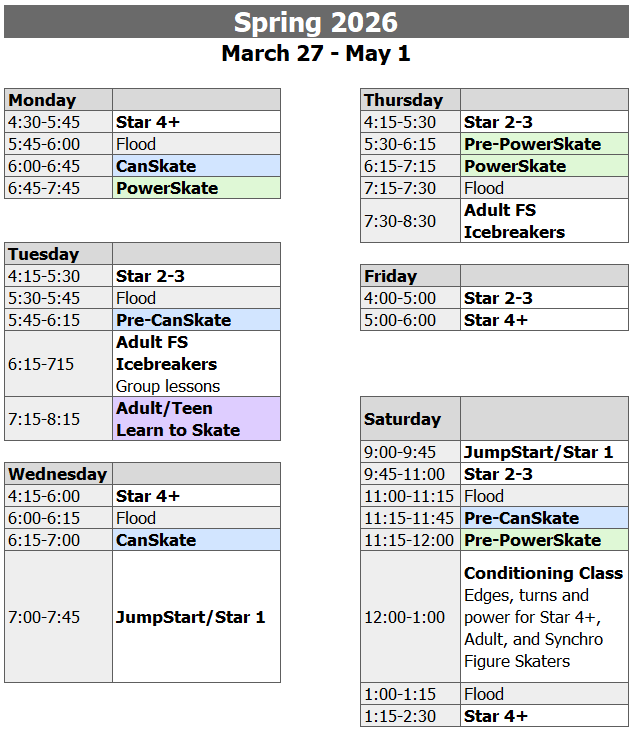Select the Wednesday 4:15-6:00 time cell
The image size is (632, 730).
point(58,496)
